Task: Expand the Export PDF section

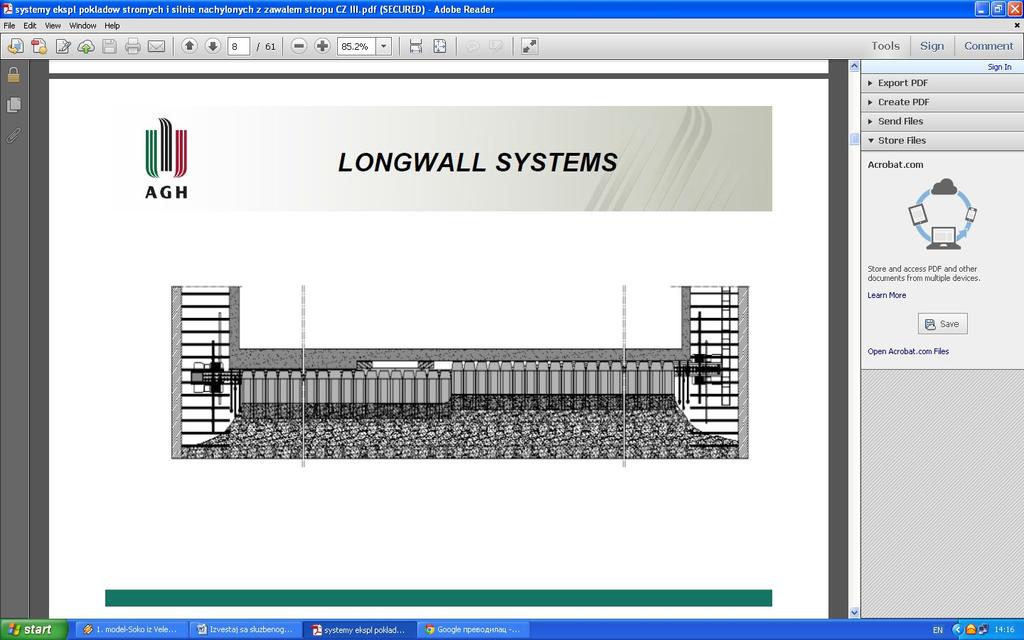Action: click(x=942, y=83)
